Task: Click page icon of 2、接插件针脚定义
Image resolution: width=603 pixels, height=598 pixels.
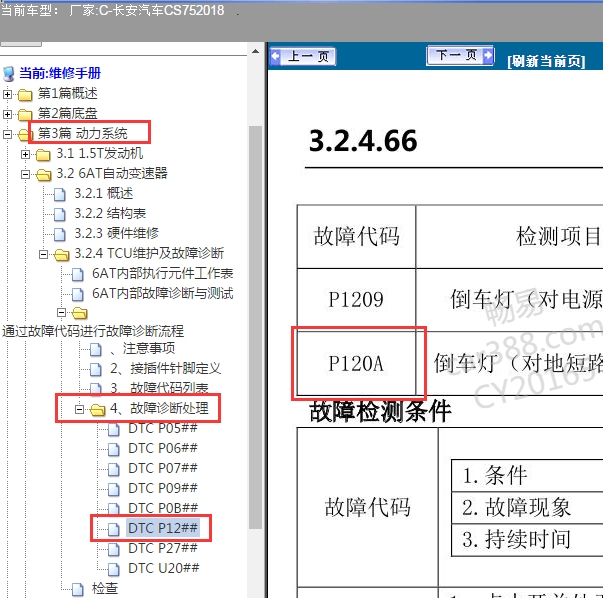Action: pos(96,370)
